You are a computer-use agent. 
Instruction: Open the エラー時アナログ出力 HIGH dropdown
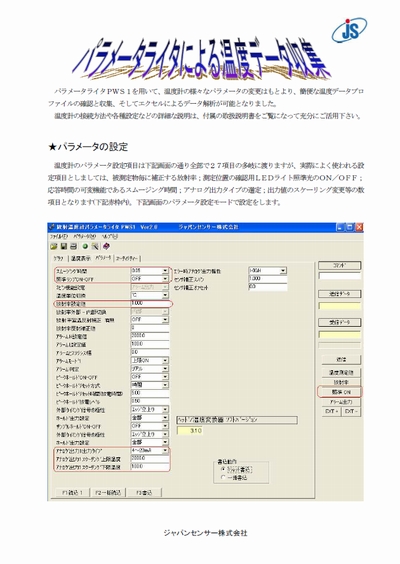tap(268, 270)
